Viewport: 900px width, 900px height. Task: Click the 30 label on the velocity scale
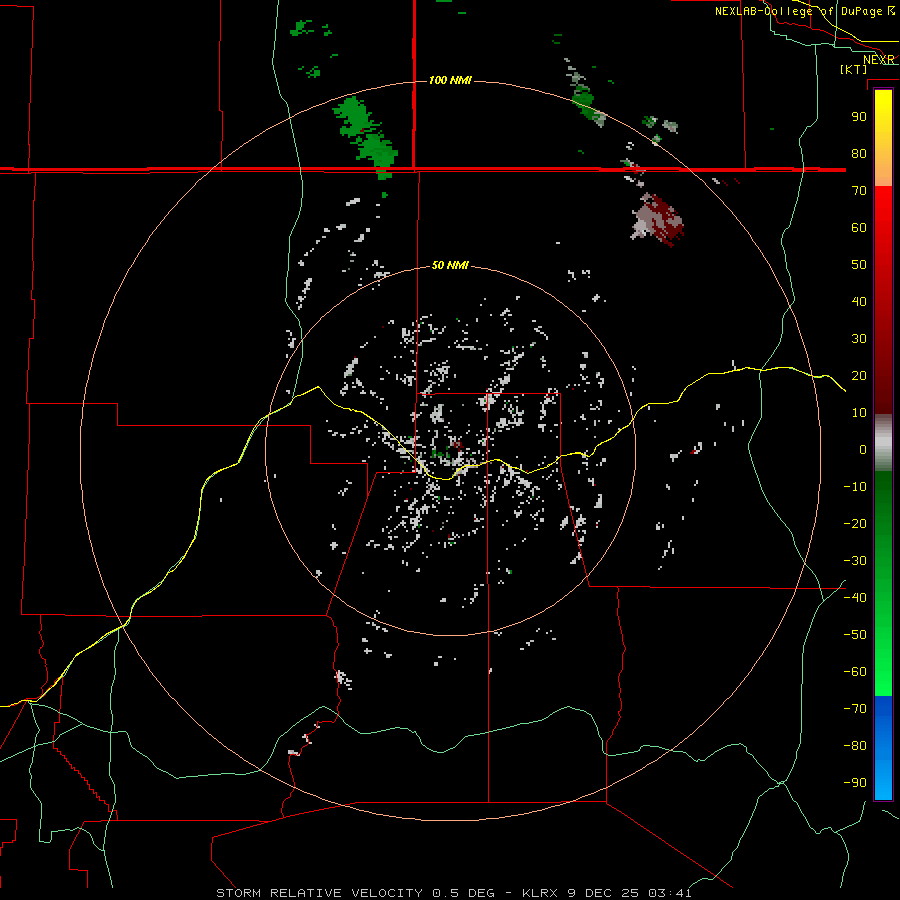859,339
